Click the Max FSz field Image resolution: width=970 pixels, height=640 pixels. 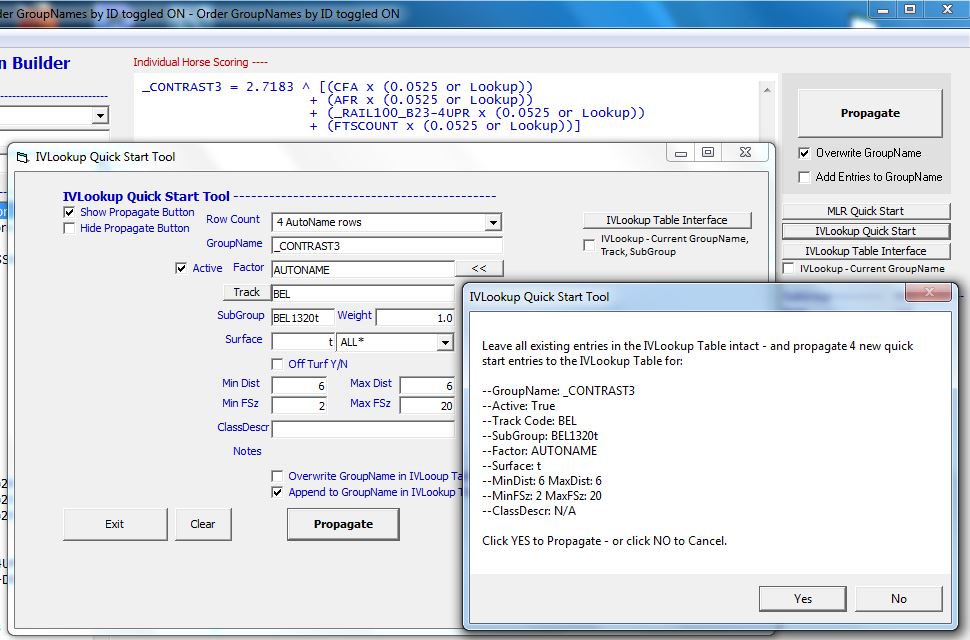click(427, 406)
